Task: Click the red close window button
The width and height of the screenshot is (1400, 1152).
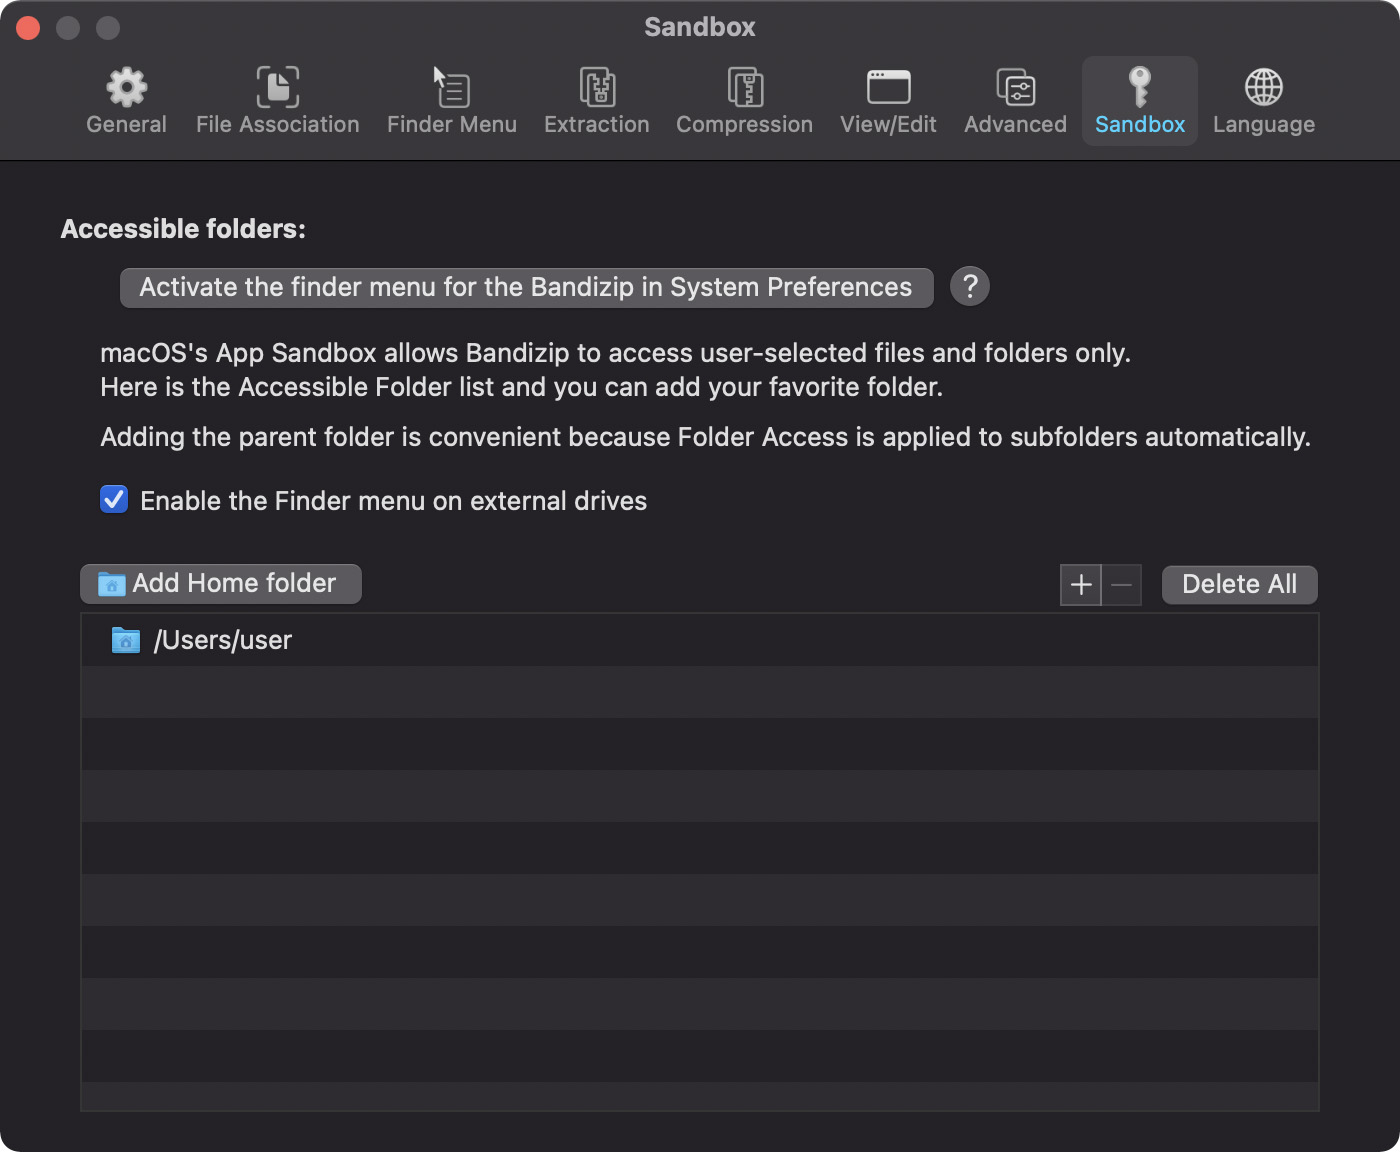Action: (x=28, y=28)
